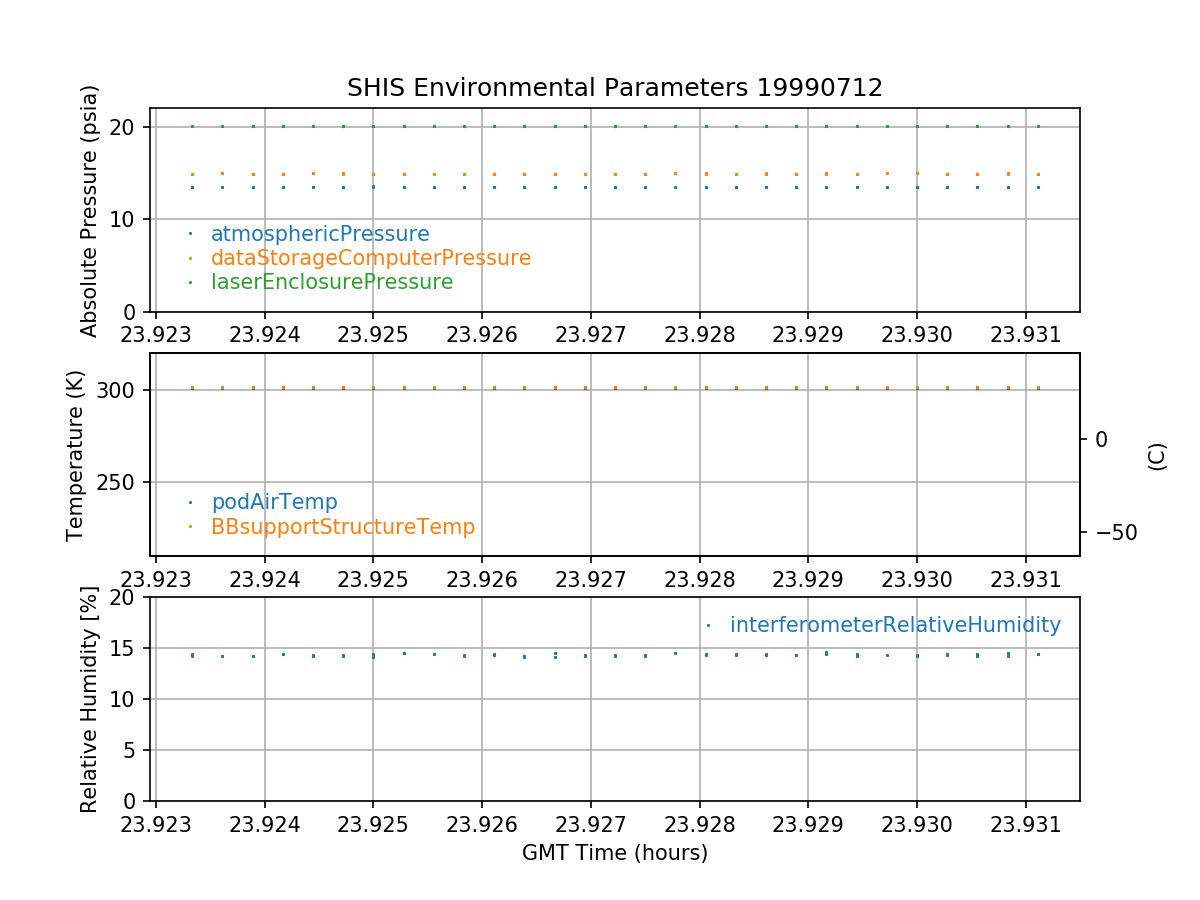Click the GMT Time (hours) axis label
The height and width of the screenshot is (900, 1200).
(614, 853)
